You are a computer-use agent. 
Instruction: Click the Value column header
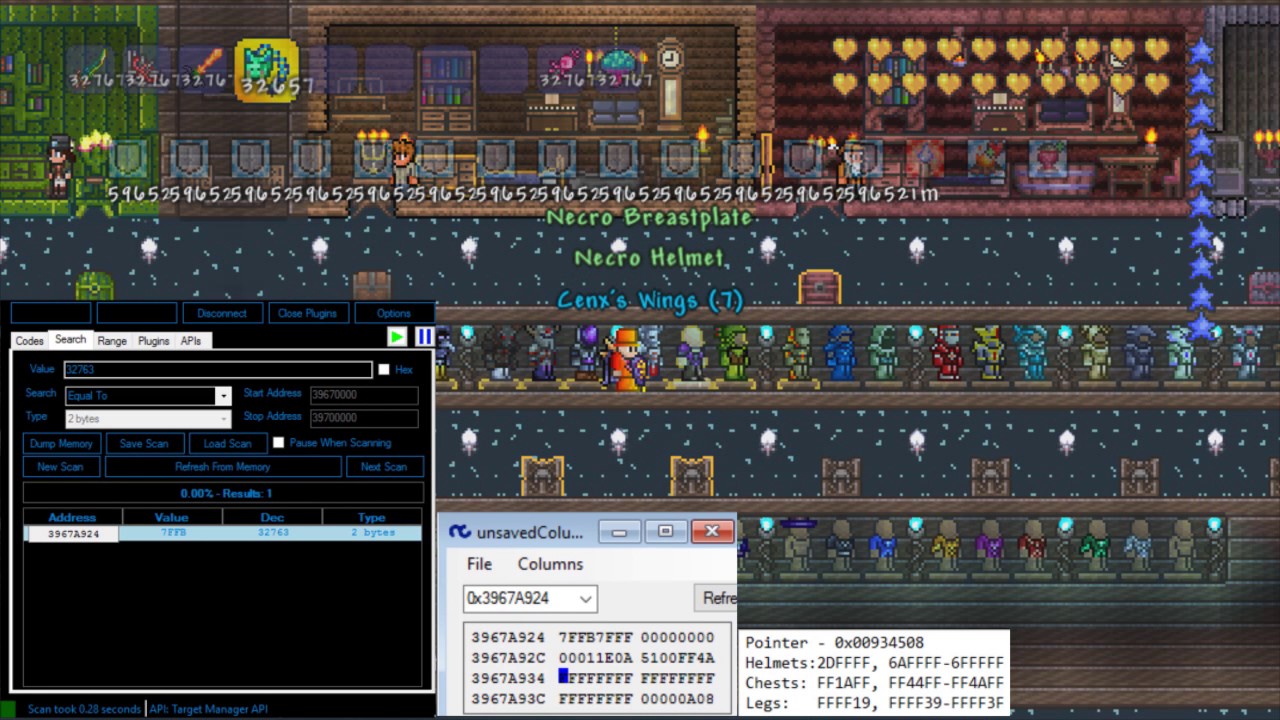tap(172, 517)
